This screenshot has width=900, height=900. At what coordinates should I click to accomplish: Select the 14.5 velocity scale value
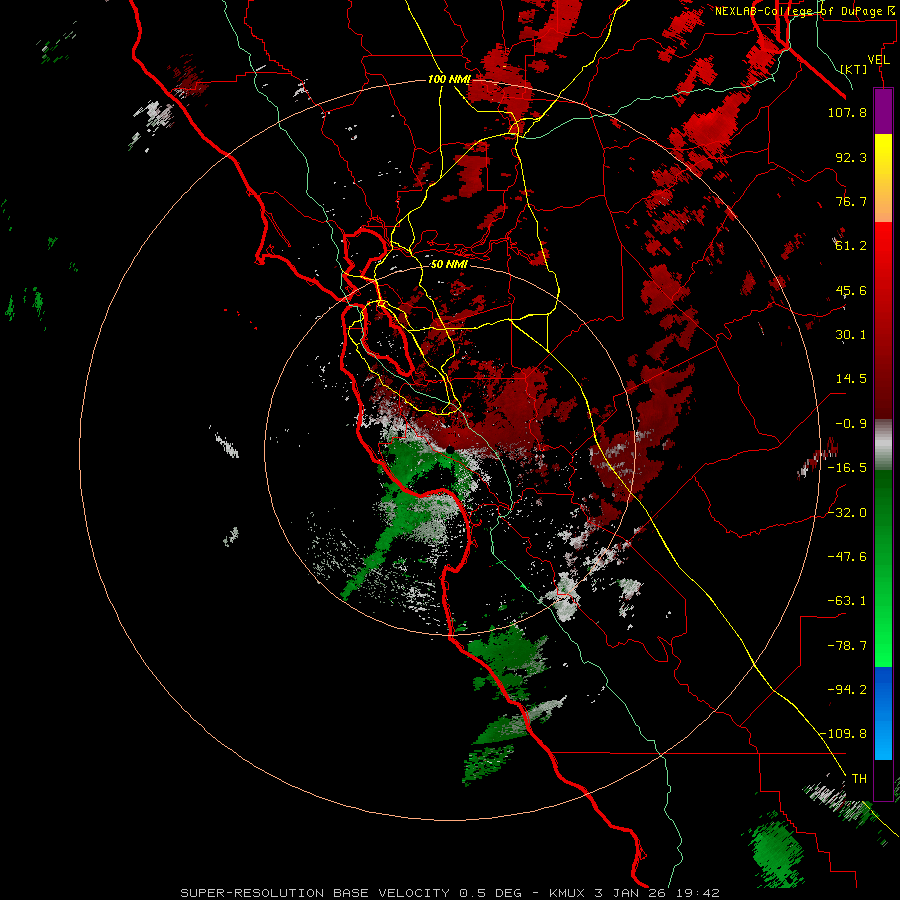(851, 379)
